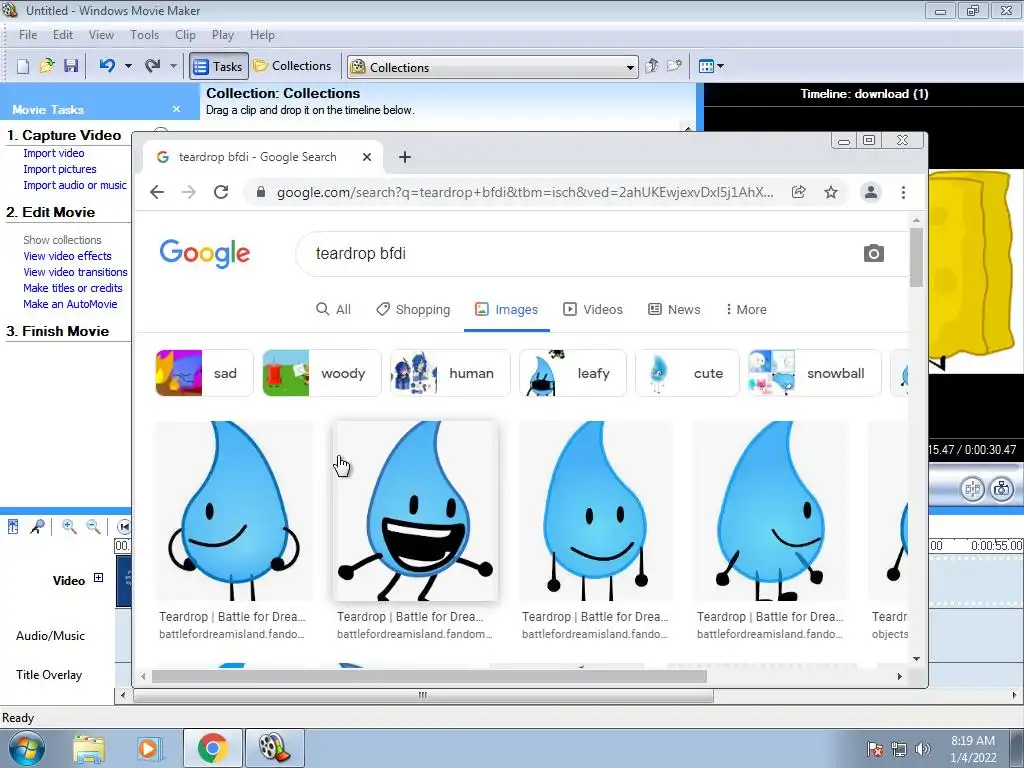Click the Set Audio Levels timeline icon

click(13, 526)
